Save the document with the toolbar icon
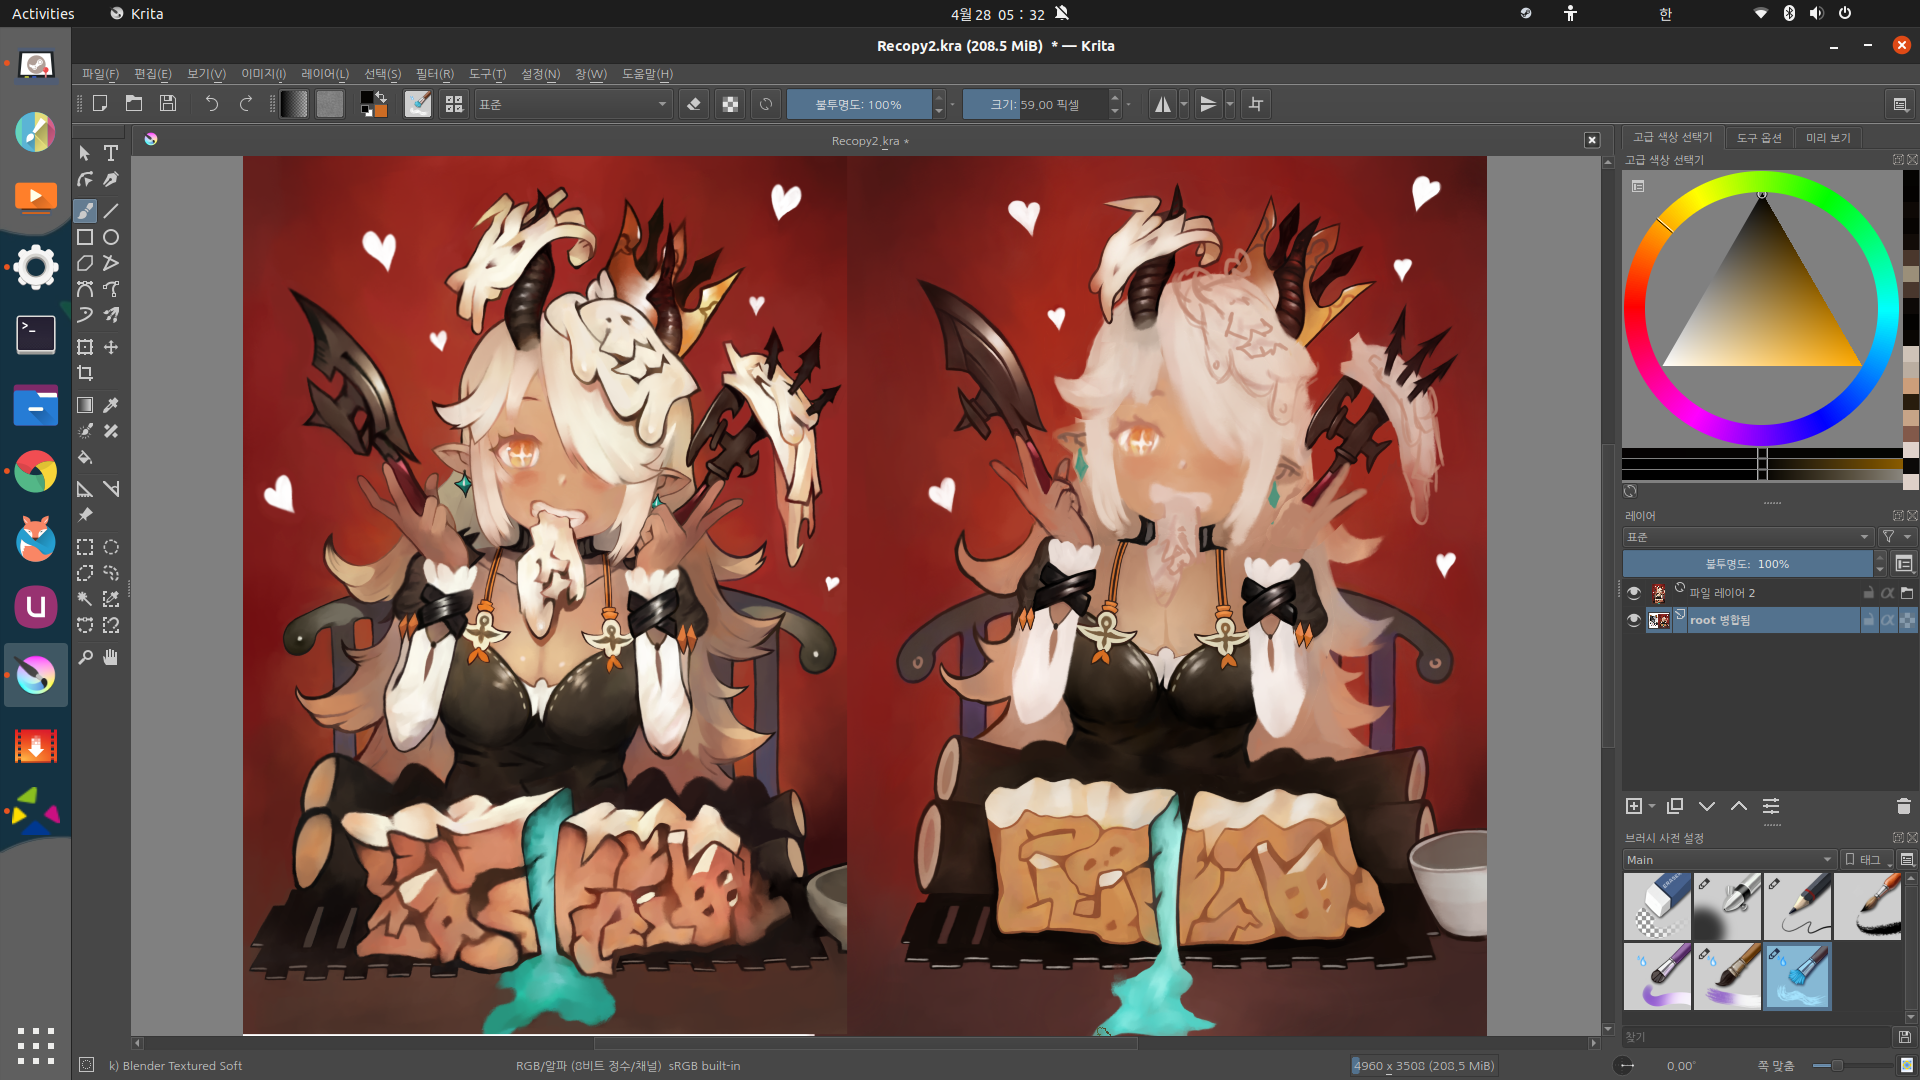The width and height of the screenshot is (1920, 1080). (168, 103)
